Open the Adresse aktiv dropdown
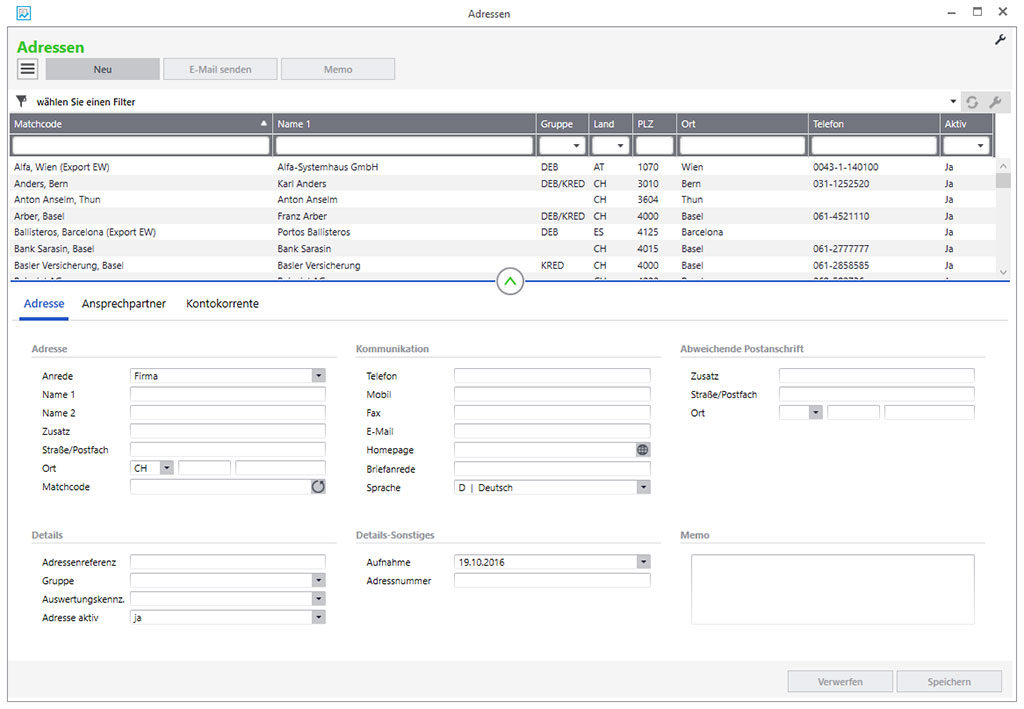 point(318,617)
